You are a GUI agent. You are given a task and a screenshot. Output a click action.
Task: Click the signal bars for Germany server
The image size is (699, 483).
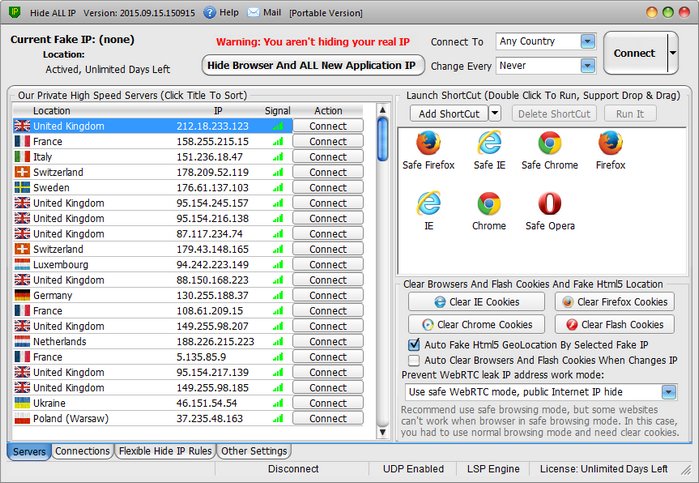278,295
